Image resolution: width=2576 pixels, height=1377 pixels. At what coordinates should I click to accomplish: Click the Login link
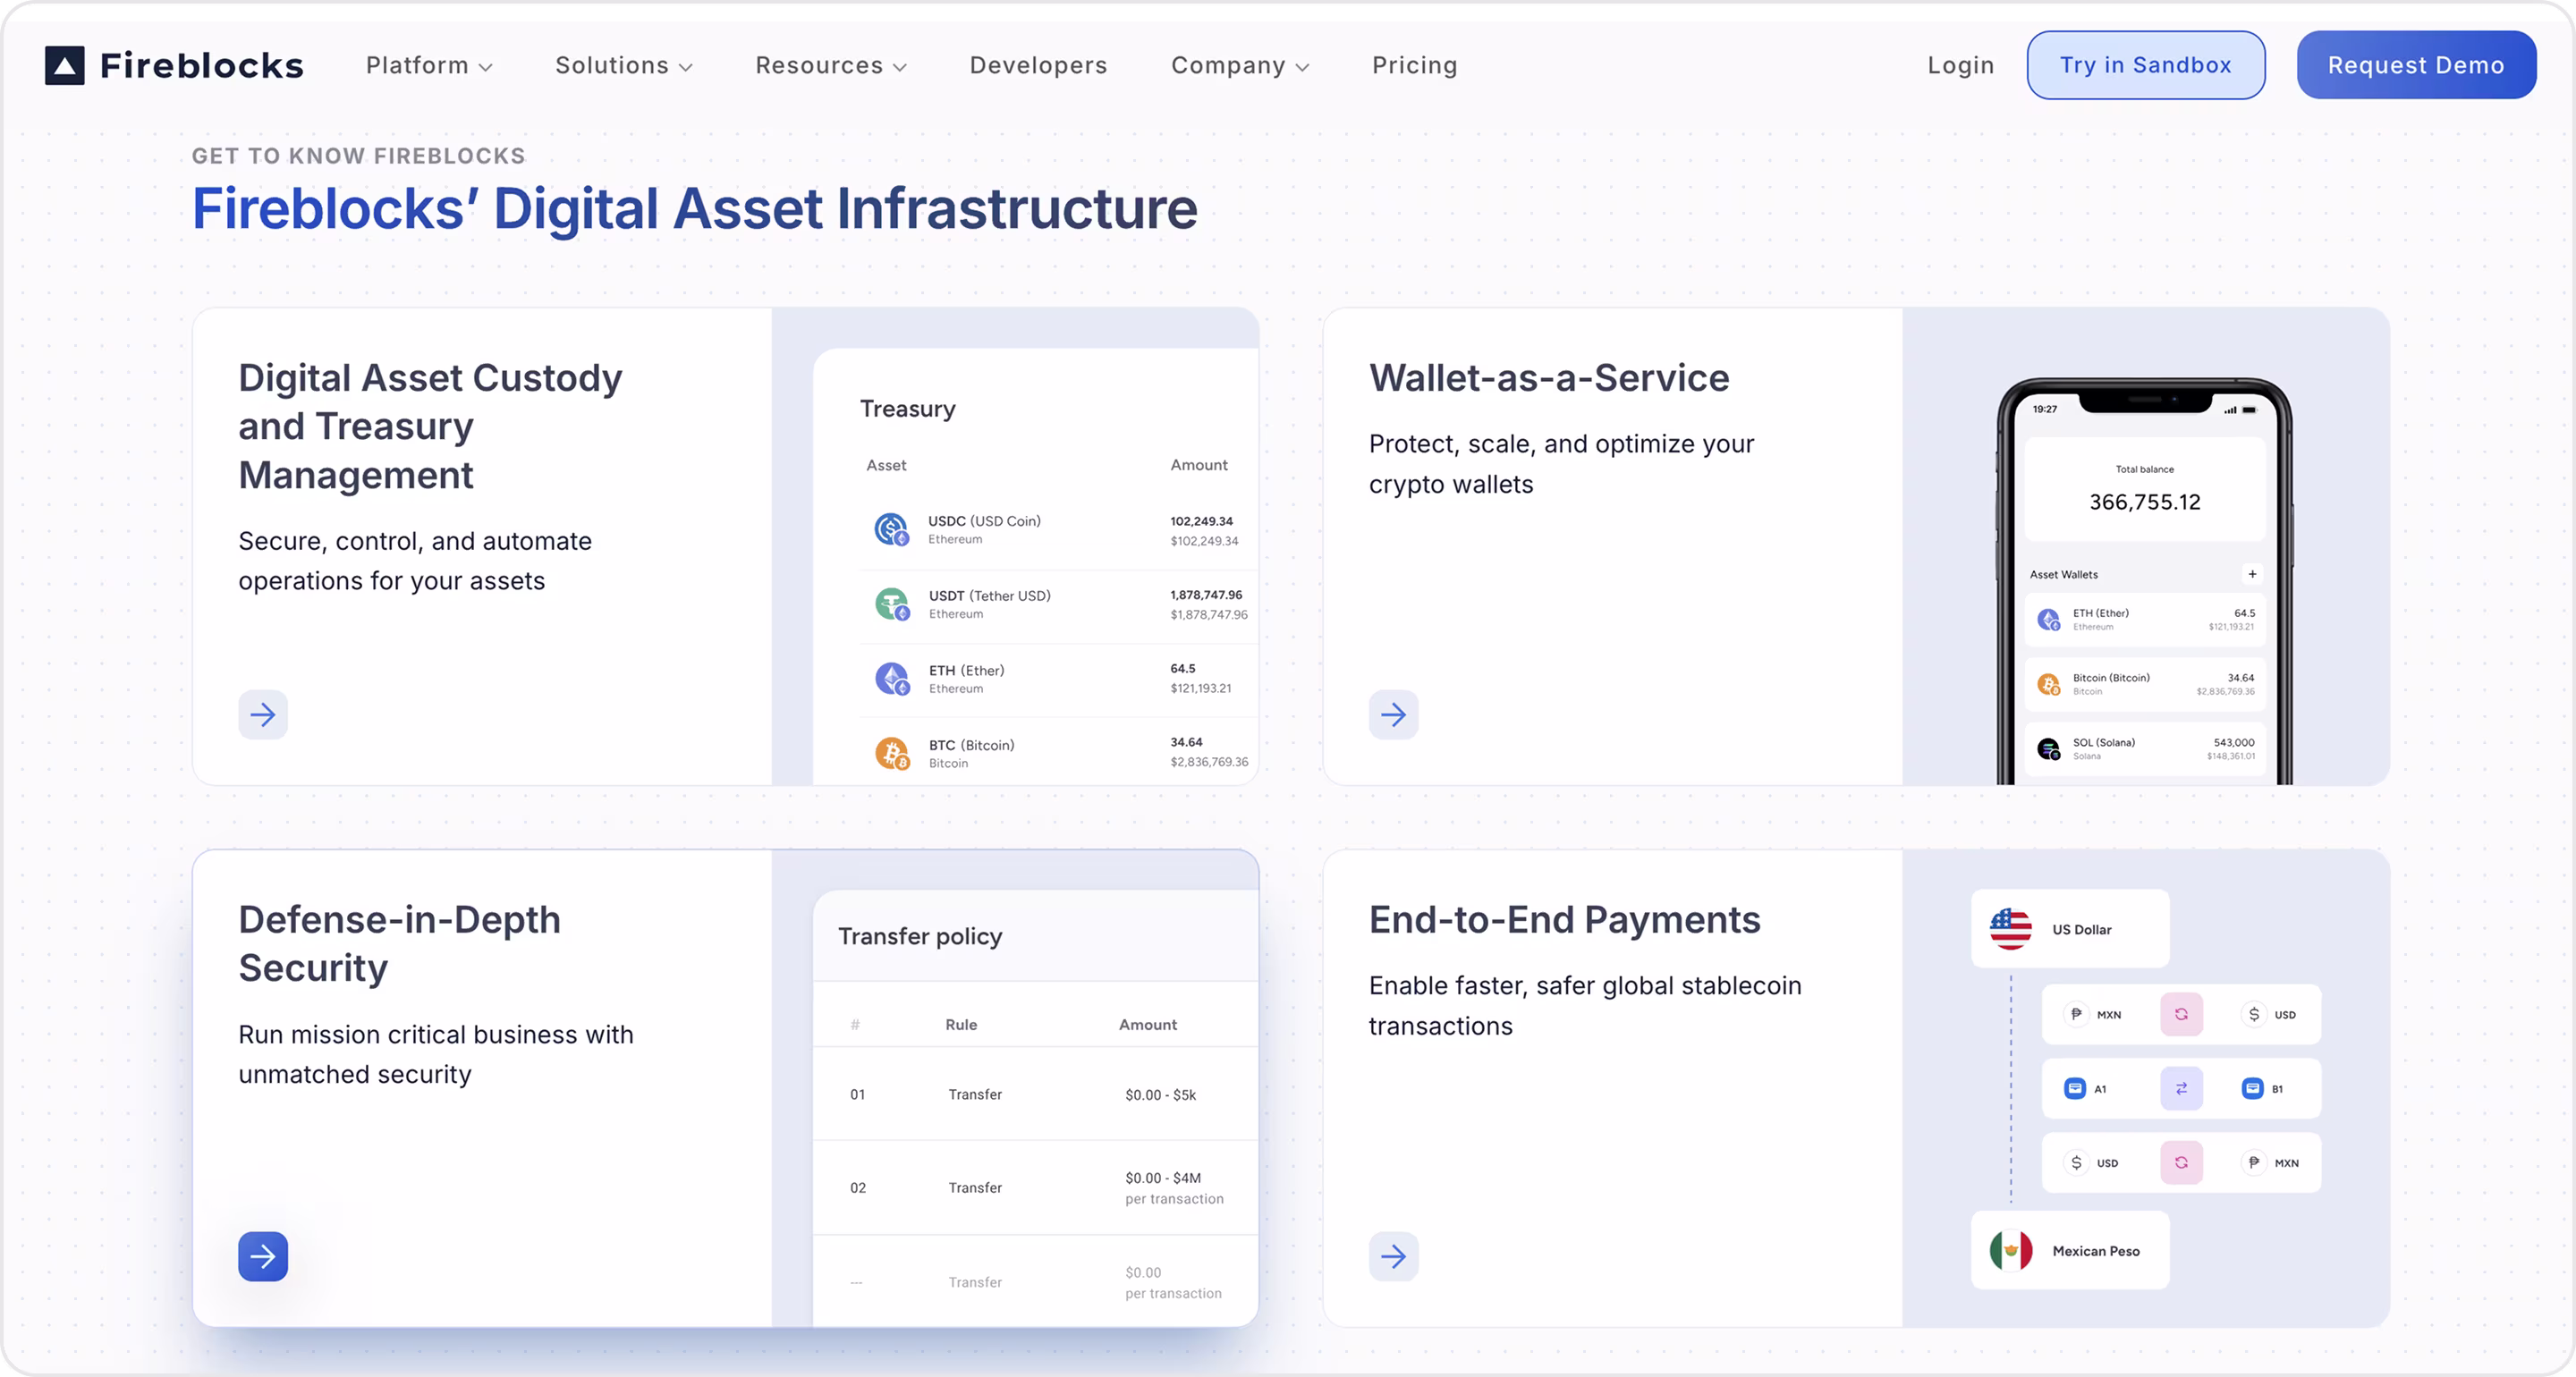coord(1960,65)
